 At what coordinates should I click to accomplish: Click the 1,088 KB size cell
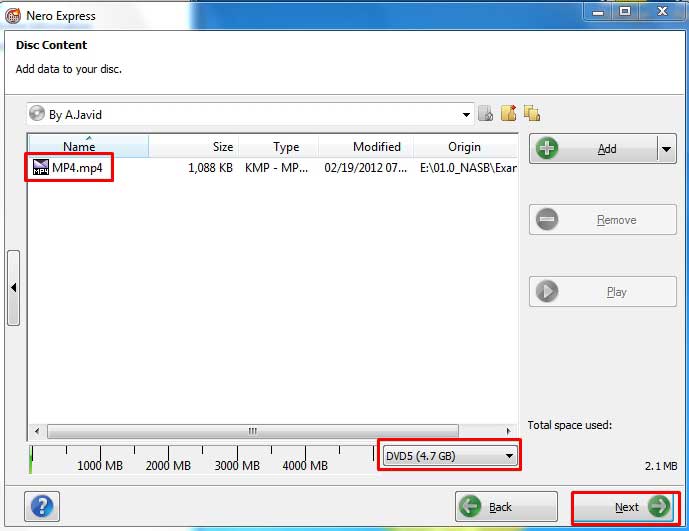(210, 167)
